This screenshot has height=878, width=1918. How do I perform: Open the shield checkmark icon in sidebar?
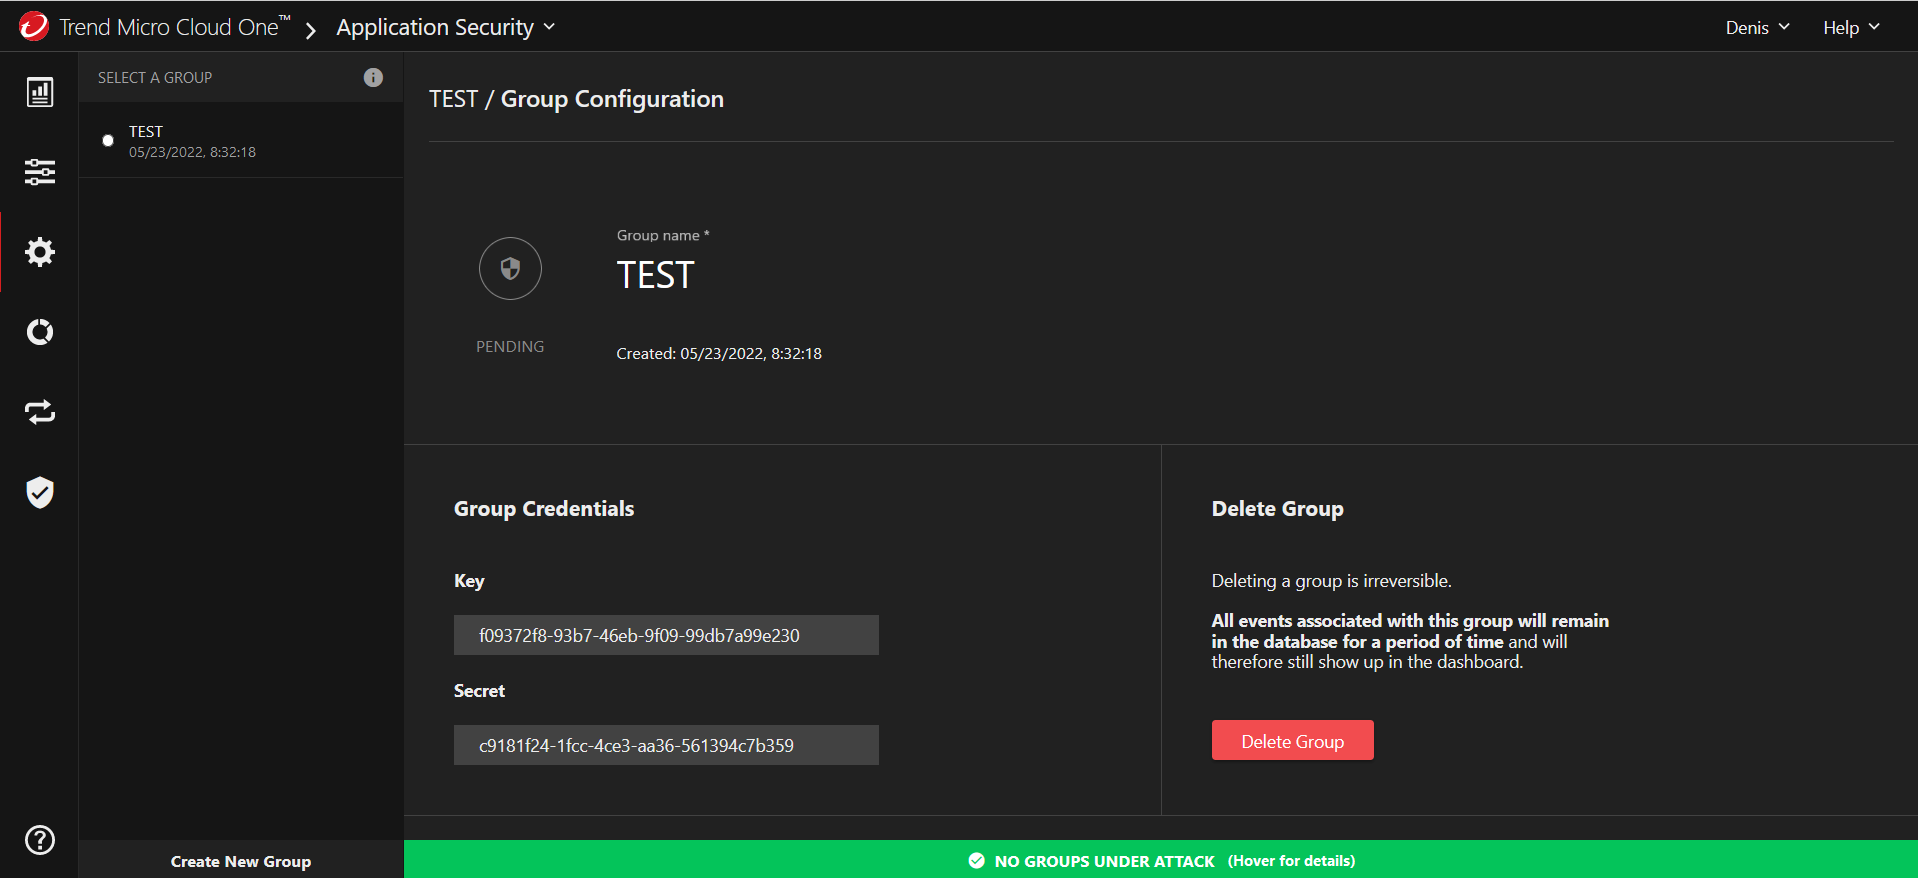40,492
